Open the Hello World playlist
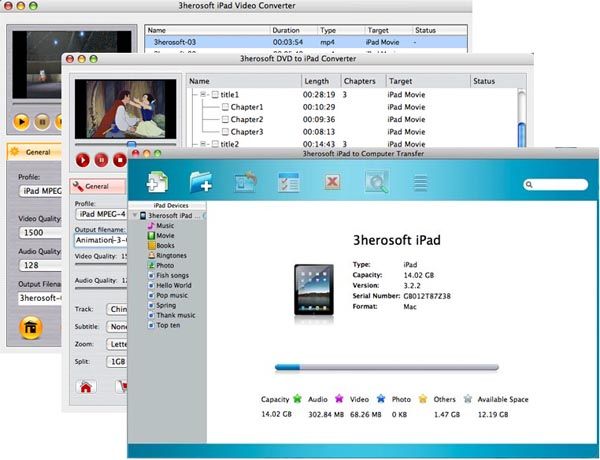This screenshot has height=460, width=600. (170, 285)
